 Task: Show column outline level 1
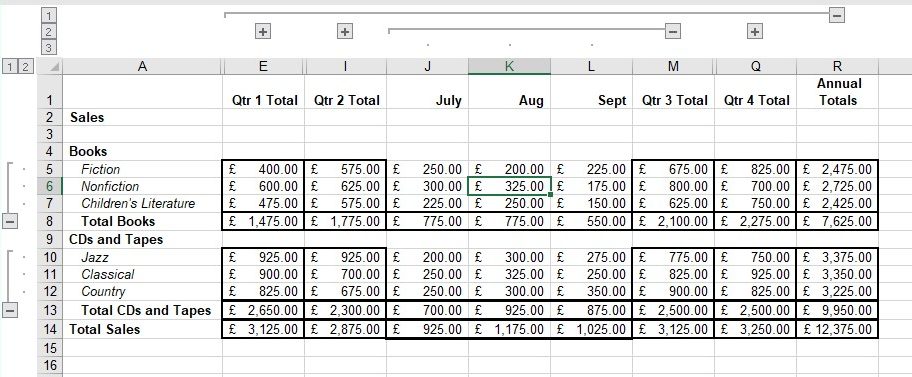coord(50,15)
